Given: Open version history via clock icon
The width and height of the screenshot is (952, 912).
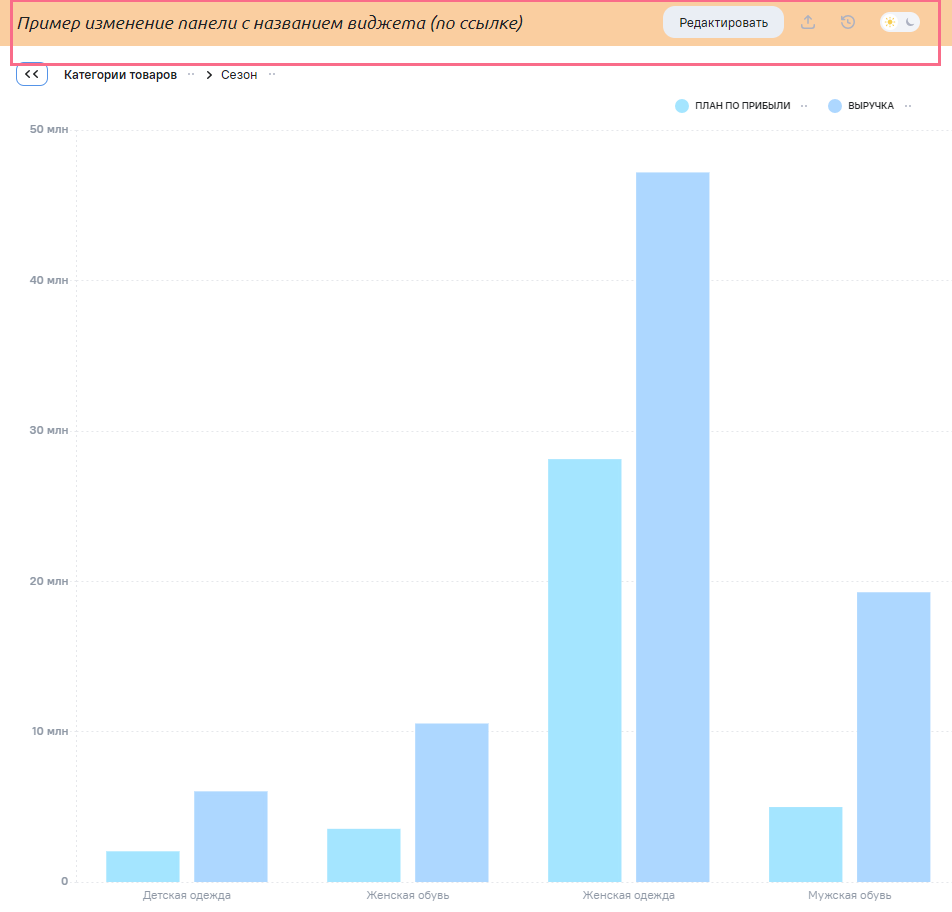Looking at the screenshot, I should pyautogui.click(x=848, y=22).
